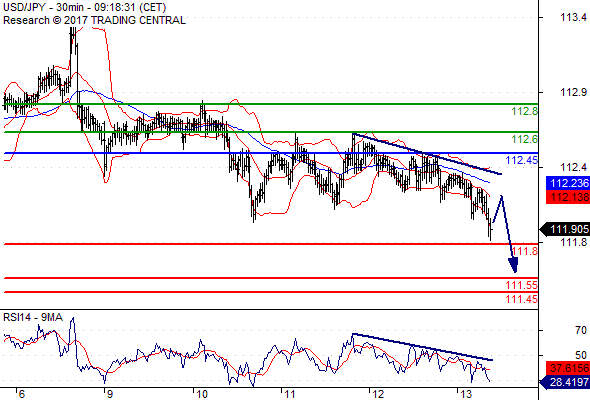This screenshot has width=590, height=400.
Task: Click the 28.4197 RSI value tag
Action: [565, 382]
